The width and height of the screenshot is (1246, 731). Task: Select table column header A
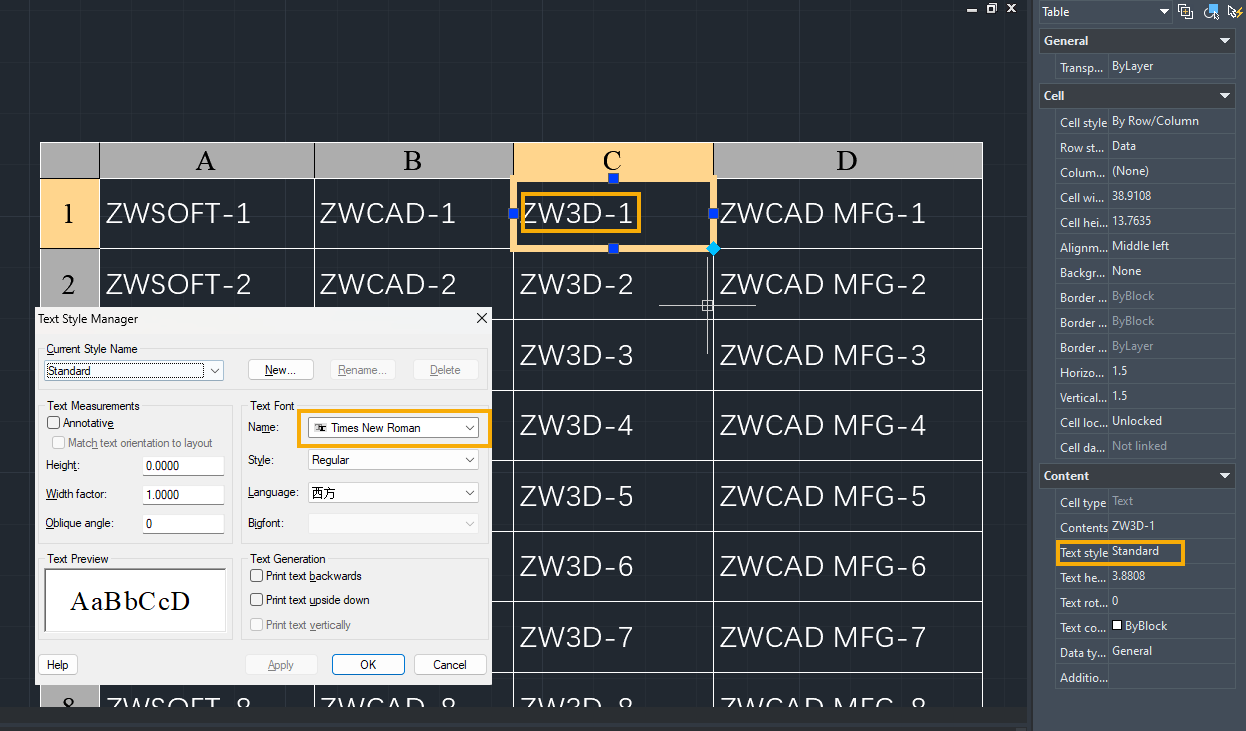[x=207, y=161]
